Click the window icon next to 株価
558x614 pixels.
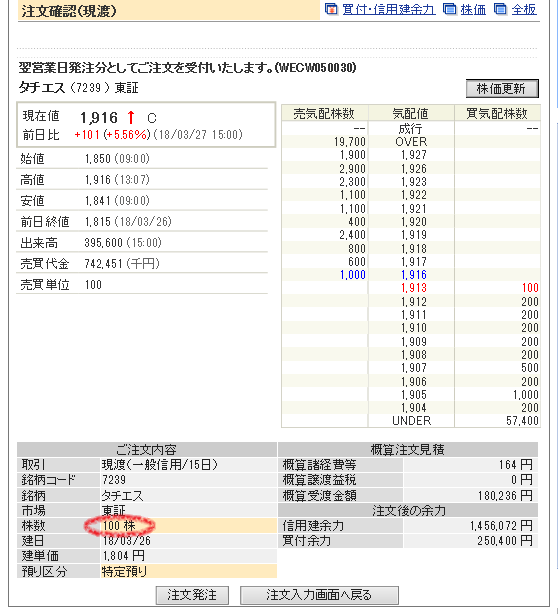[x=450, y=9]
